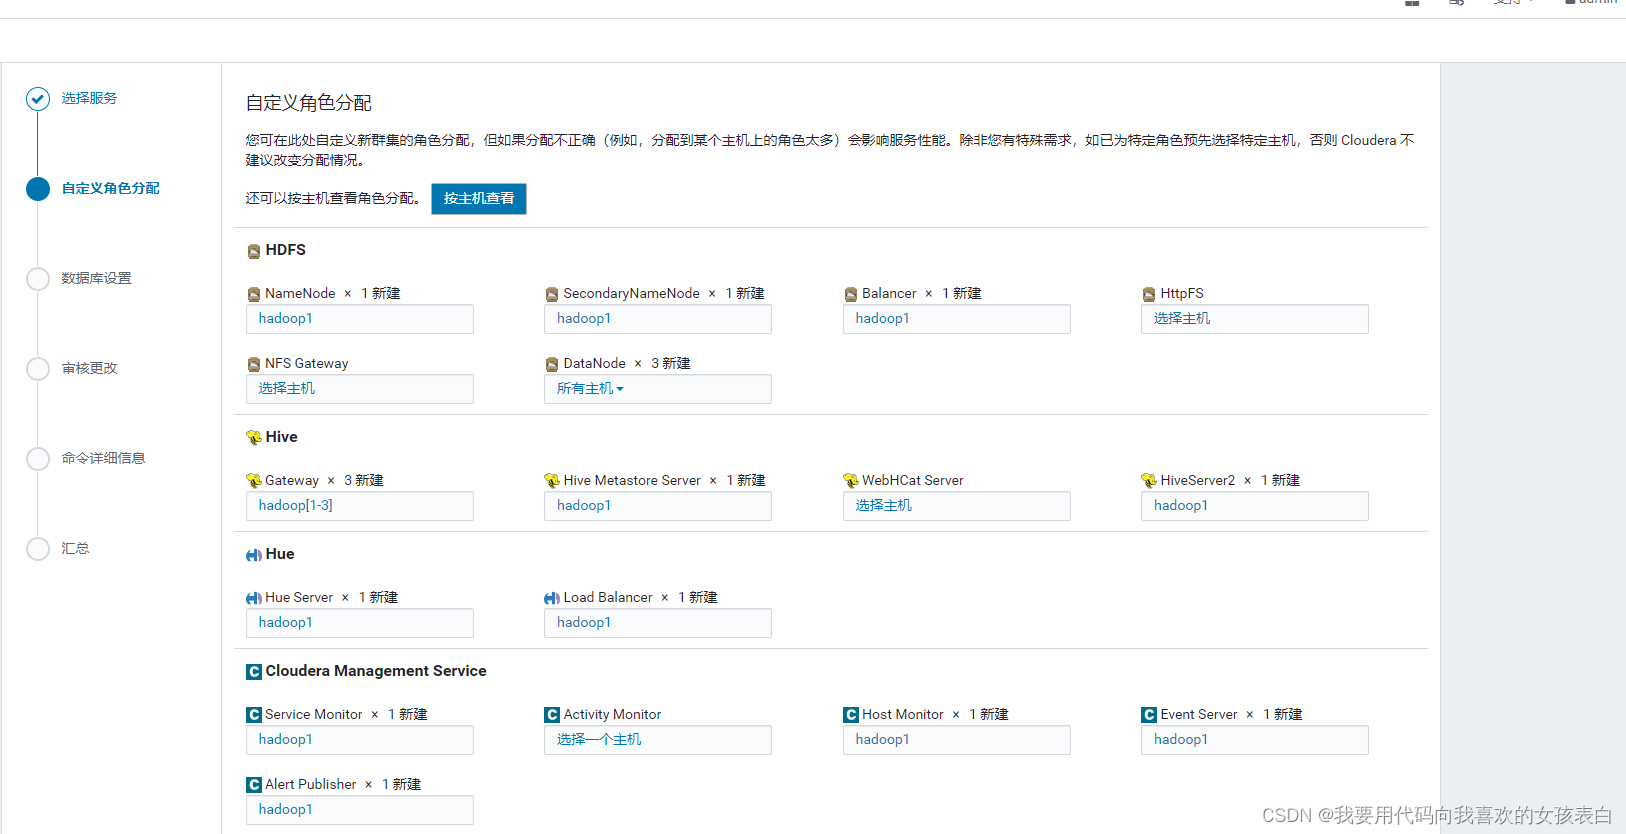Click the Event Server role icon
Image resolution: width=1626 pixels, height=834 pixels.
coord(1149,715)
